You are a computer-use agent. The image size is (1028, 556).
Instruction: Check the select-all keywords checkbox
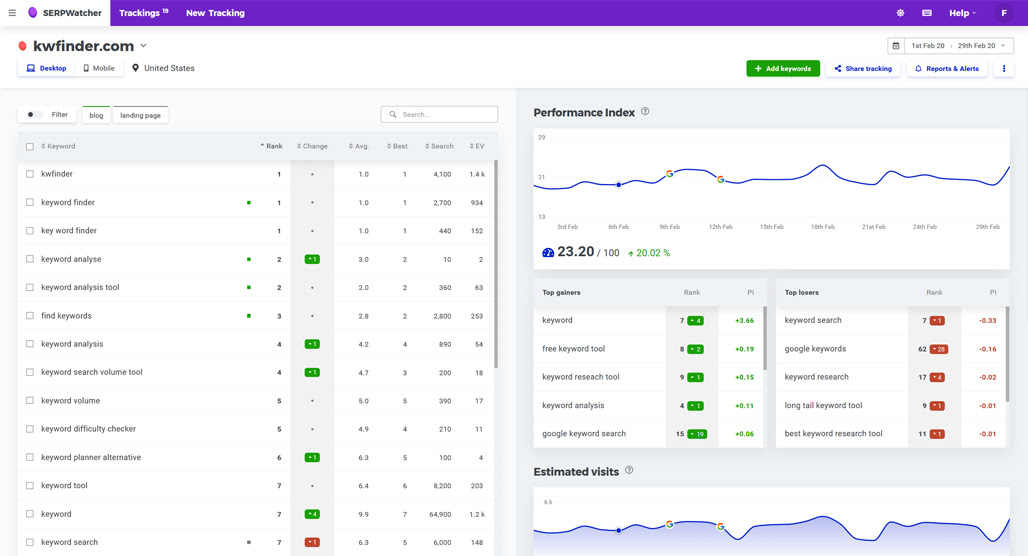(30, 146)
